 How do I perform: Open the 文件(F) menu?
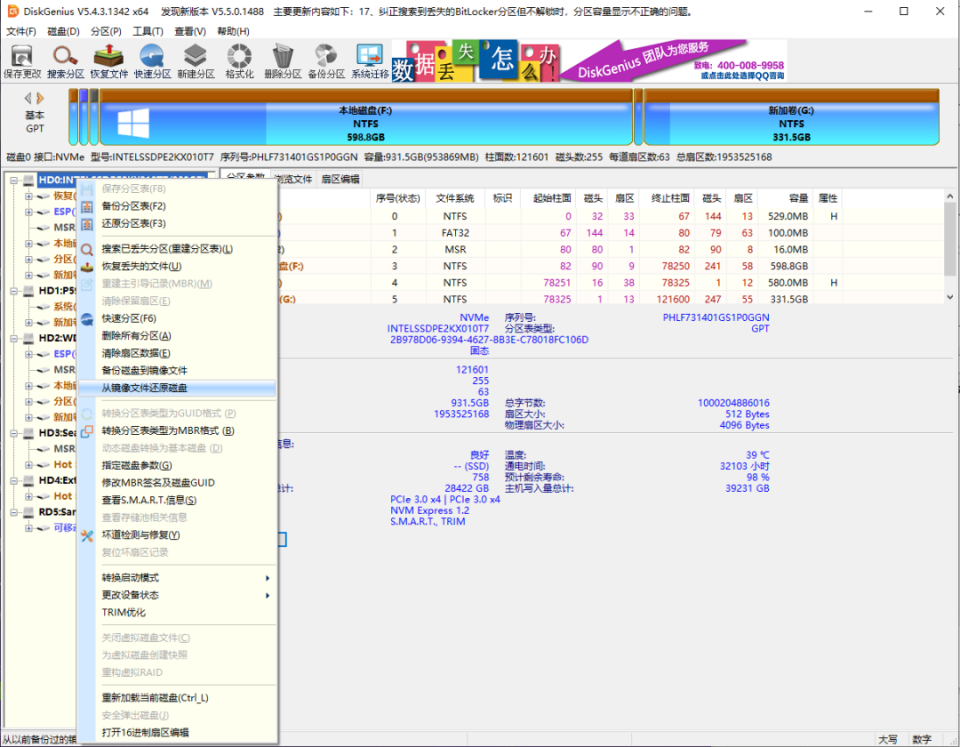pyautogui.click(x=21, y=31)
